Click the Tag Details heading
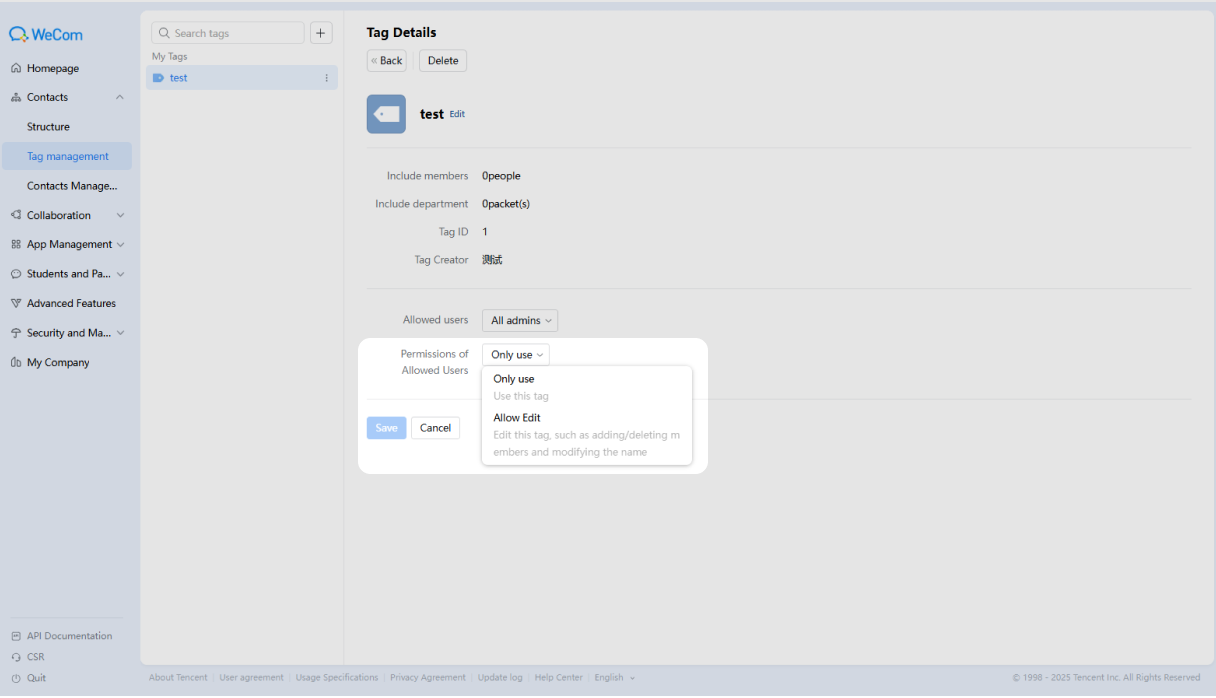Screen dimensions: 1216x698 [x=401, y=33]
